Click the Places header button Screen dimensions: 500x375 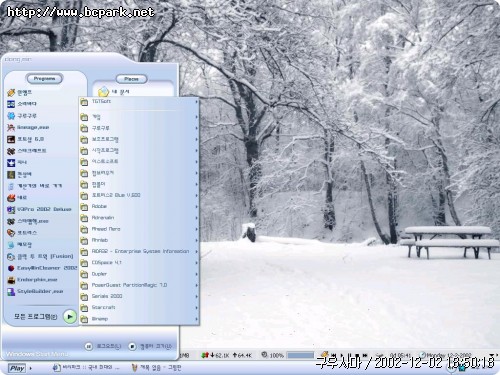tap(131, 79)
